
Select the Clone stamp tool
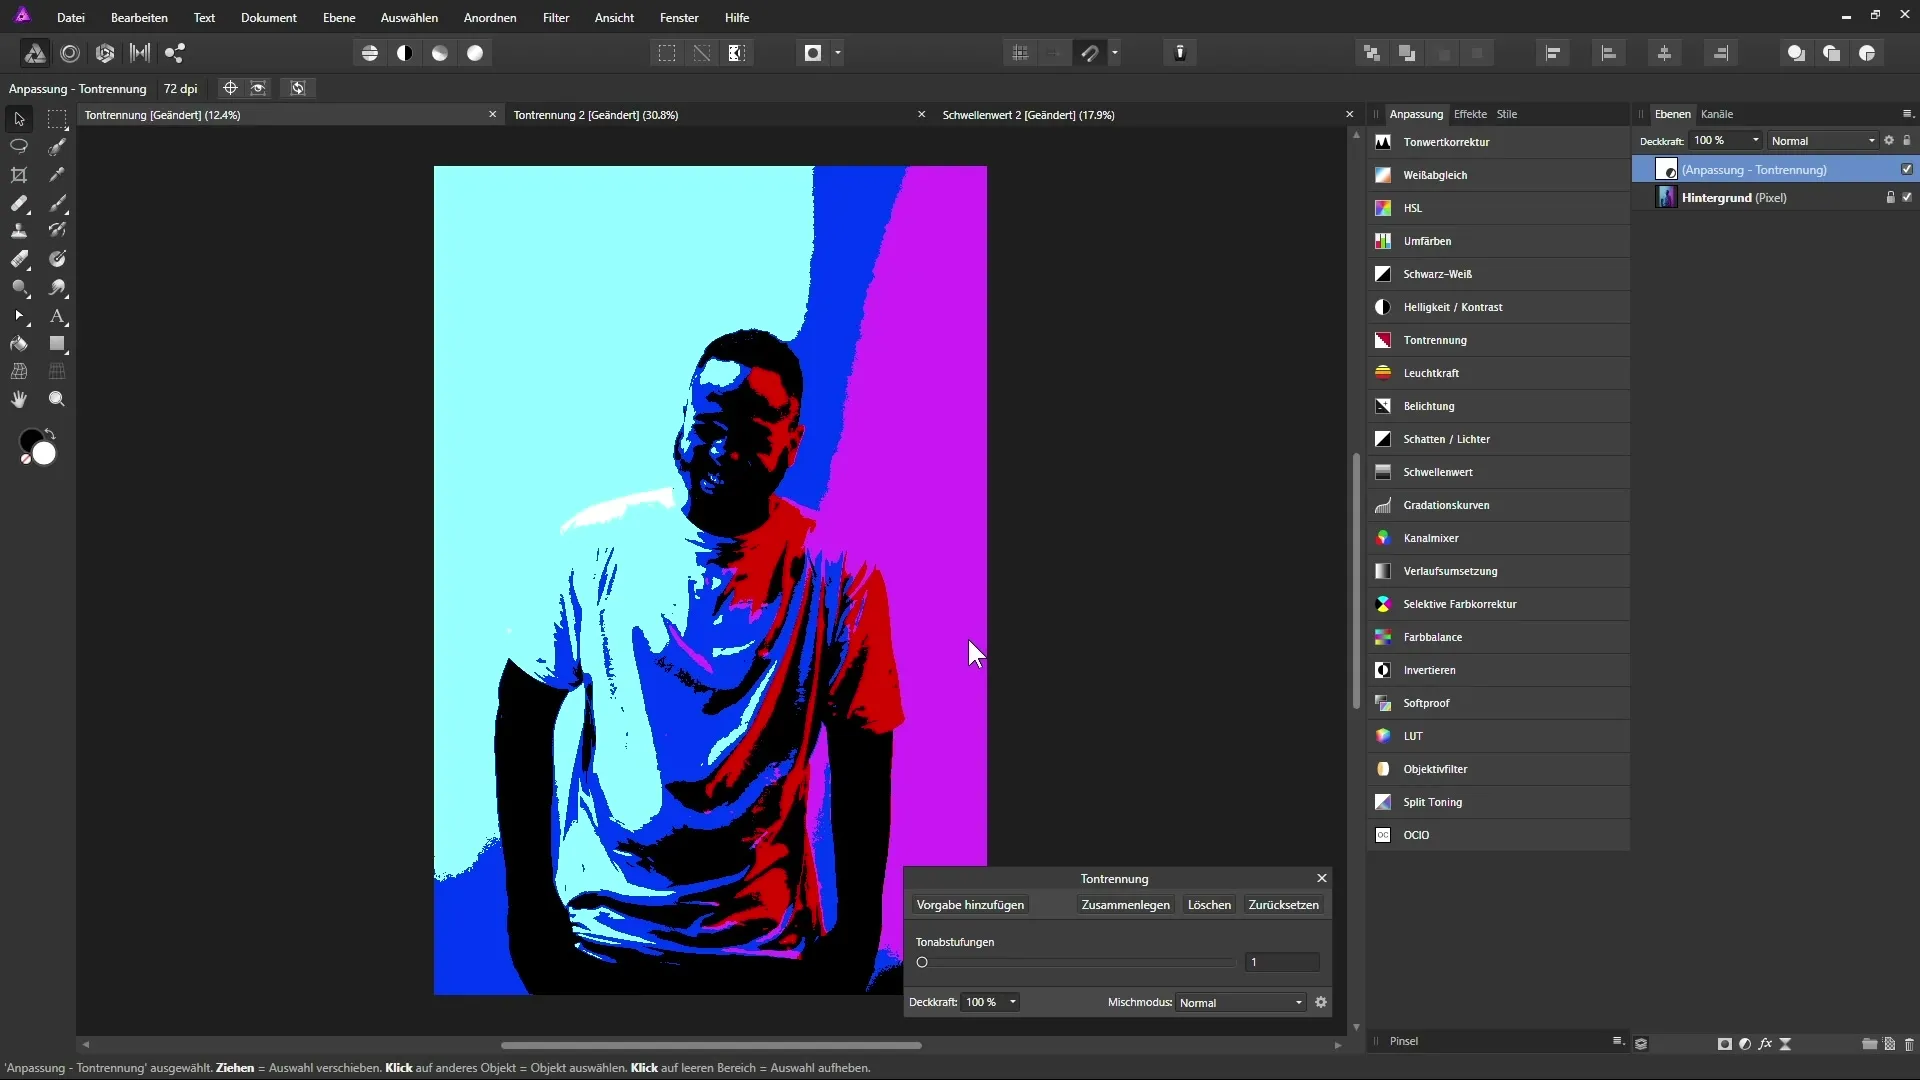click(19, 231)
